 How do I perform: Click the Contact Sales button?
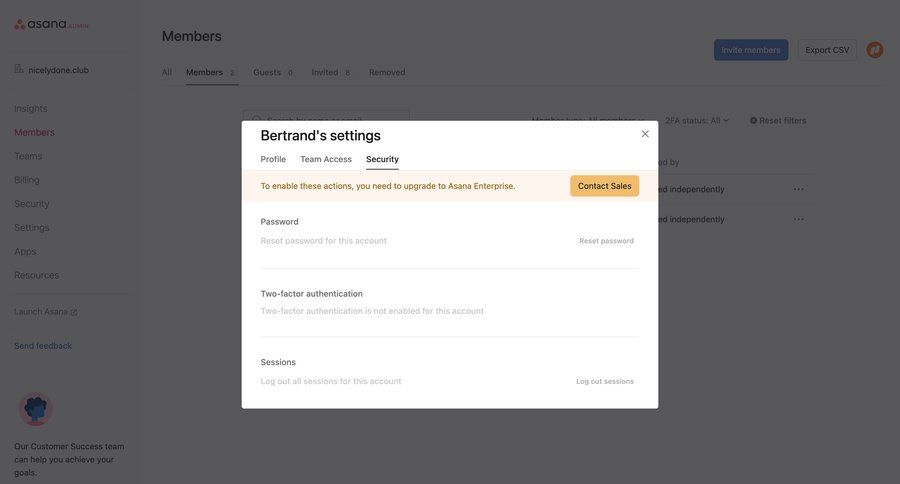[604, 186]
